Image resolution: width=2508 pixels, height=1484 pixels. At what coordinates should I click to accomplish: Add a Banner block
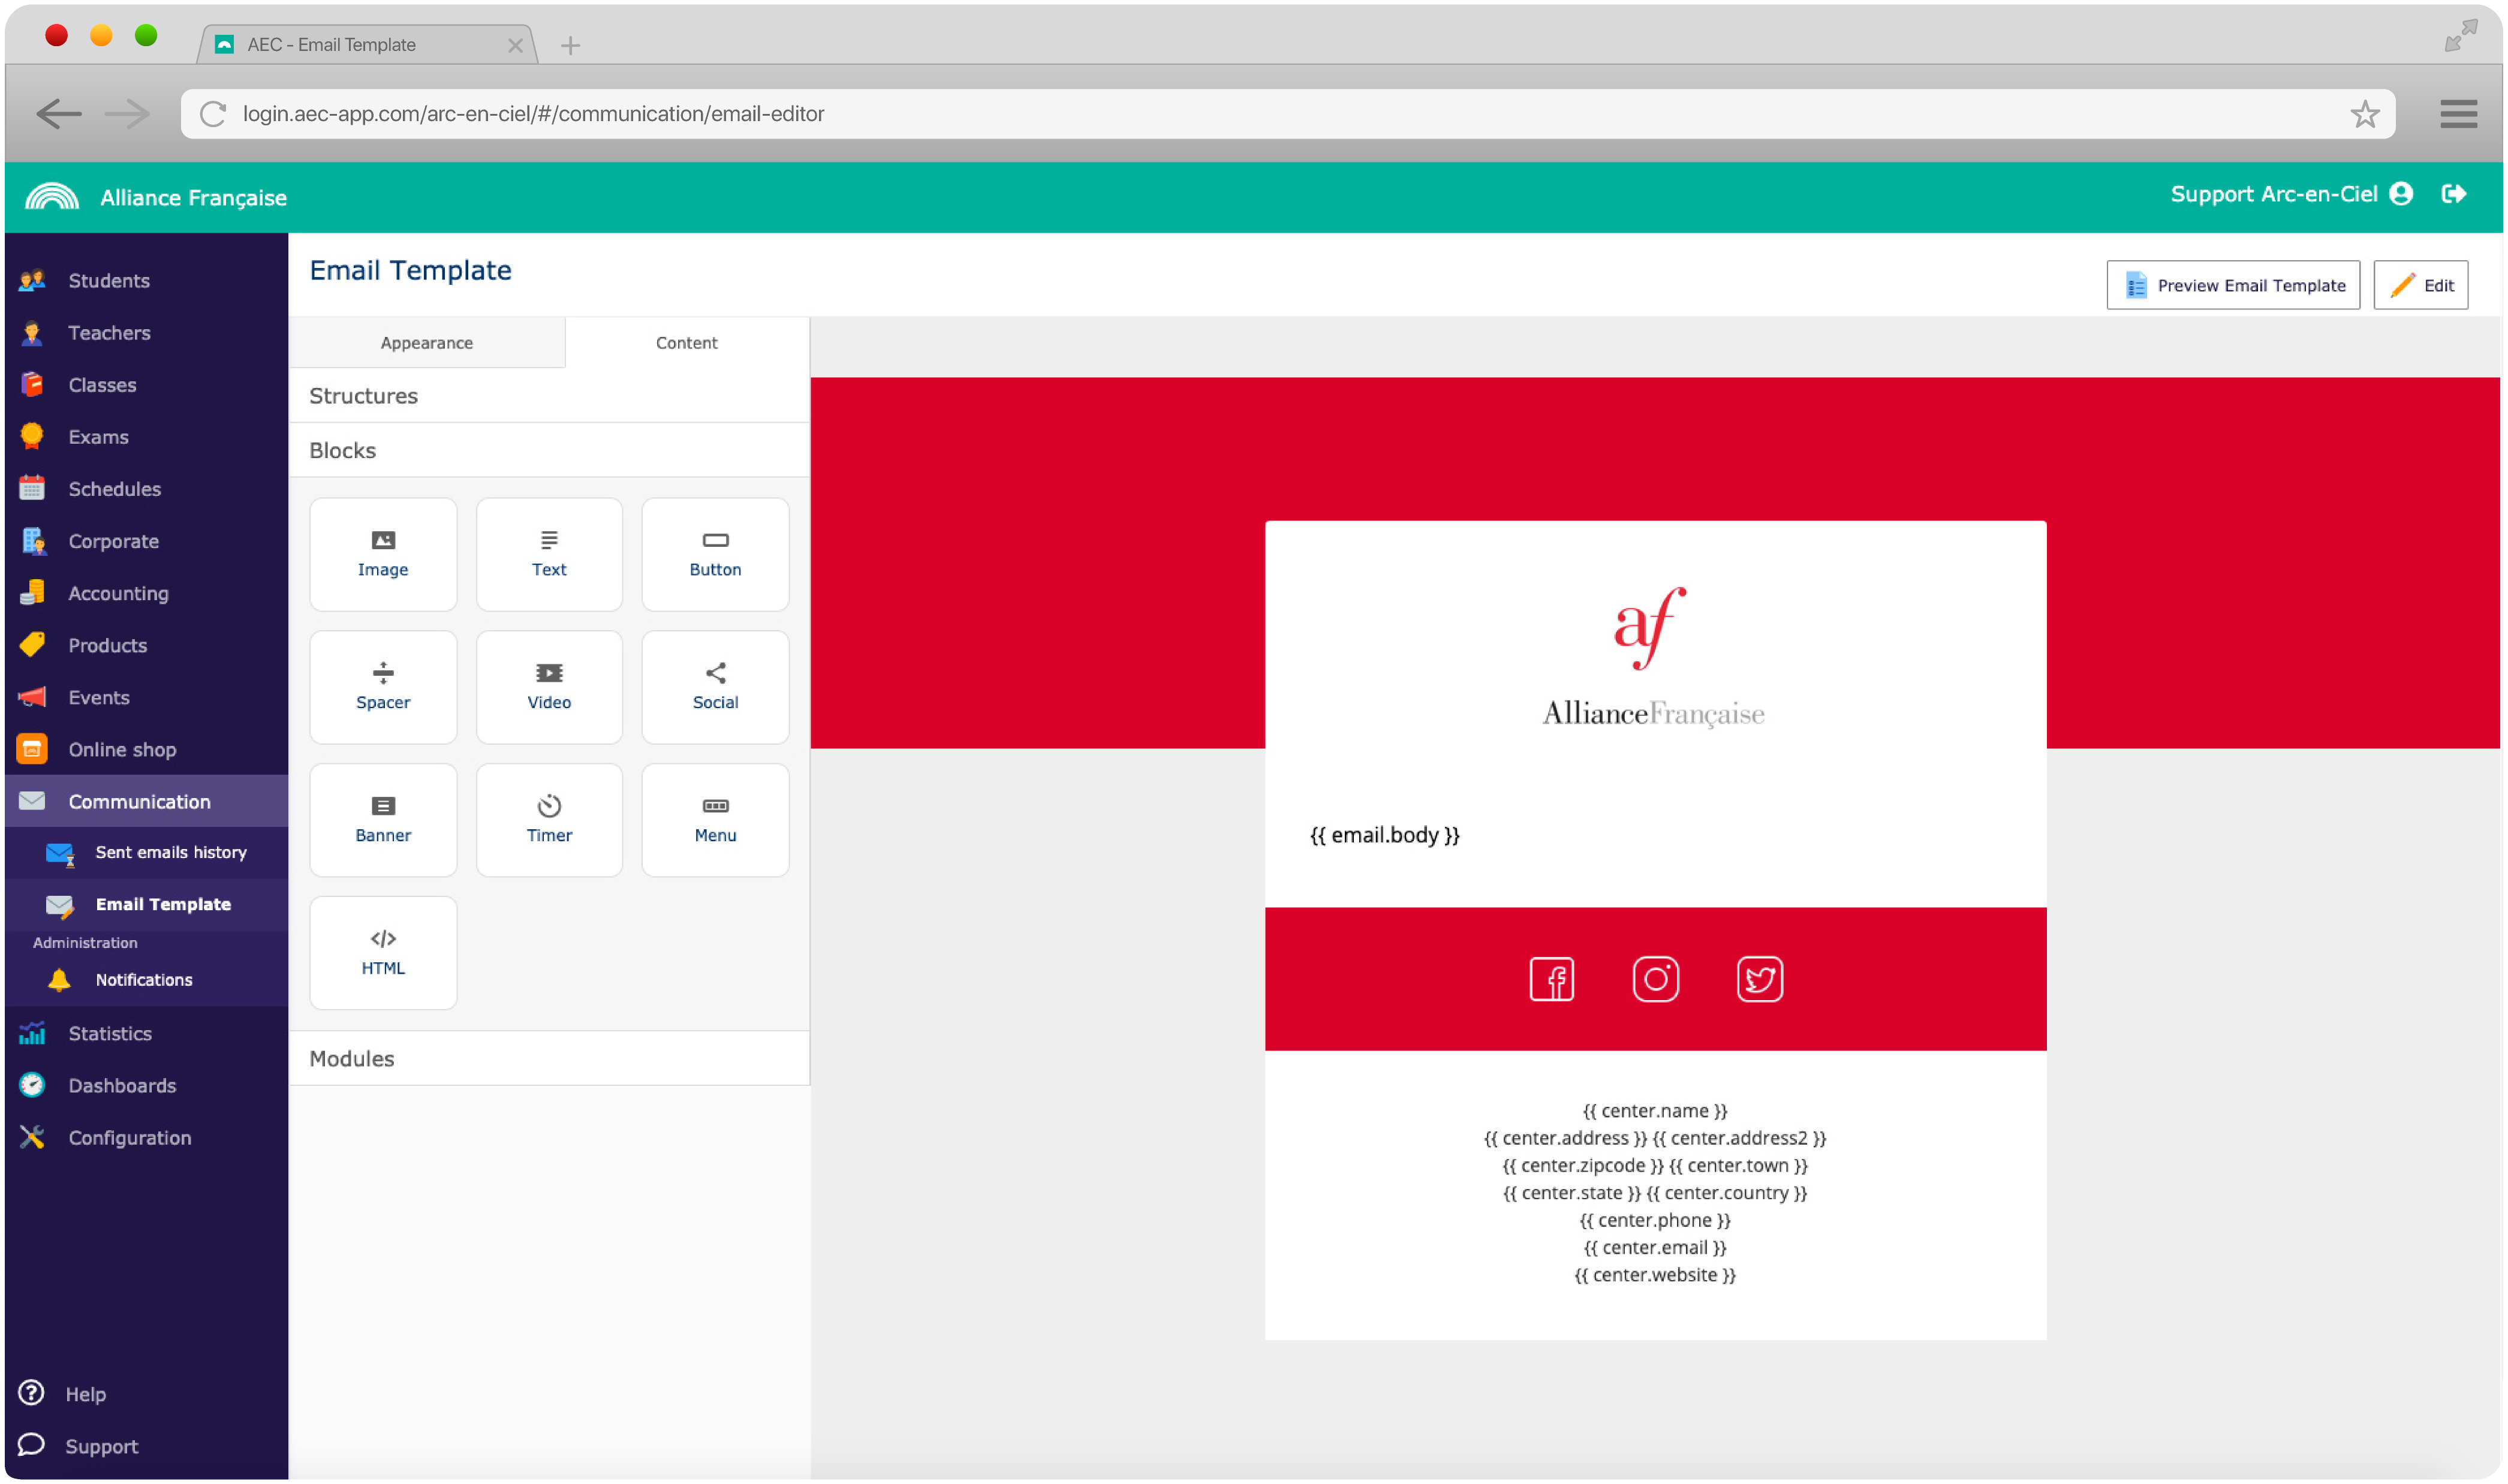383,820
